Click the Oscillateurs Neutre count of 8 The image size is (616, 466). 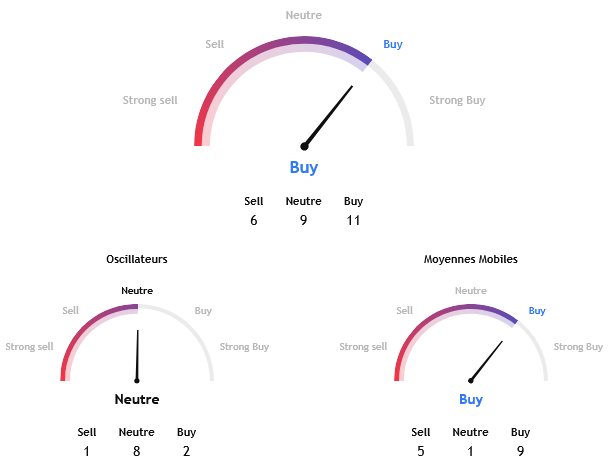pyautogui.click(x=137, y=452)
